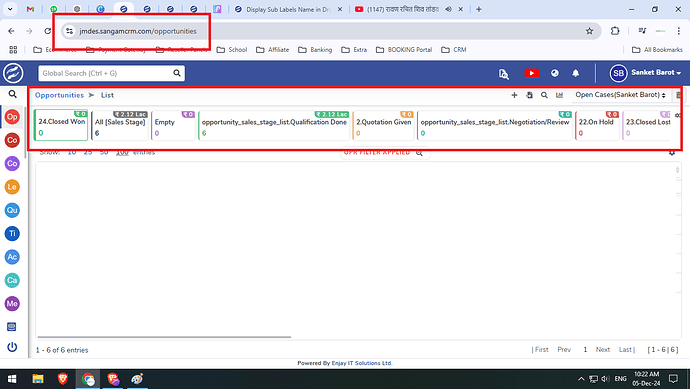Screen dimensions: 690x389
Task: Switch to 'Display Sub Labels Name' tab
Action: click(x=289, y=9)
